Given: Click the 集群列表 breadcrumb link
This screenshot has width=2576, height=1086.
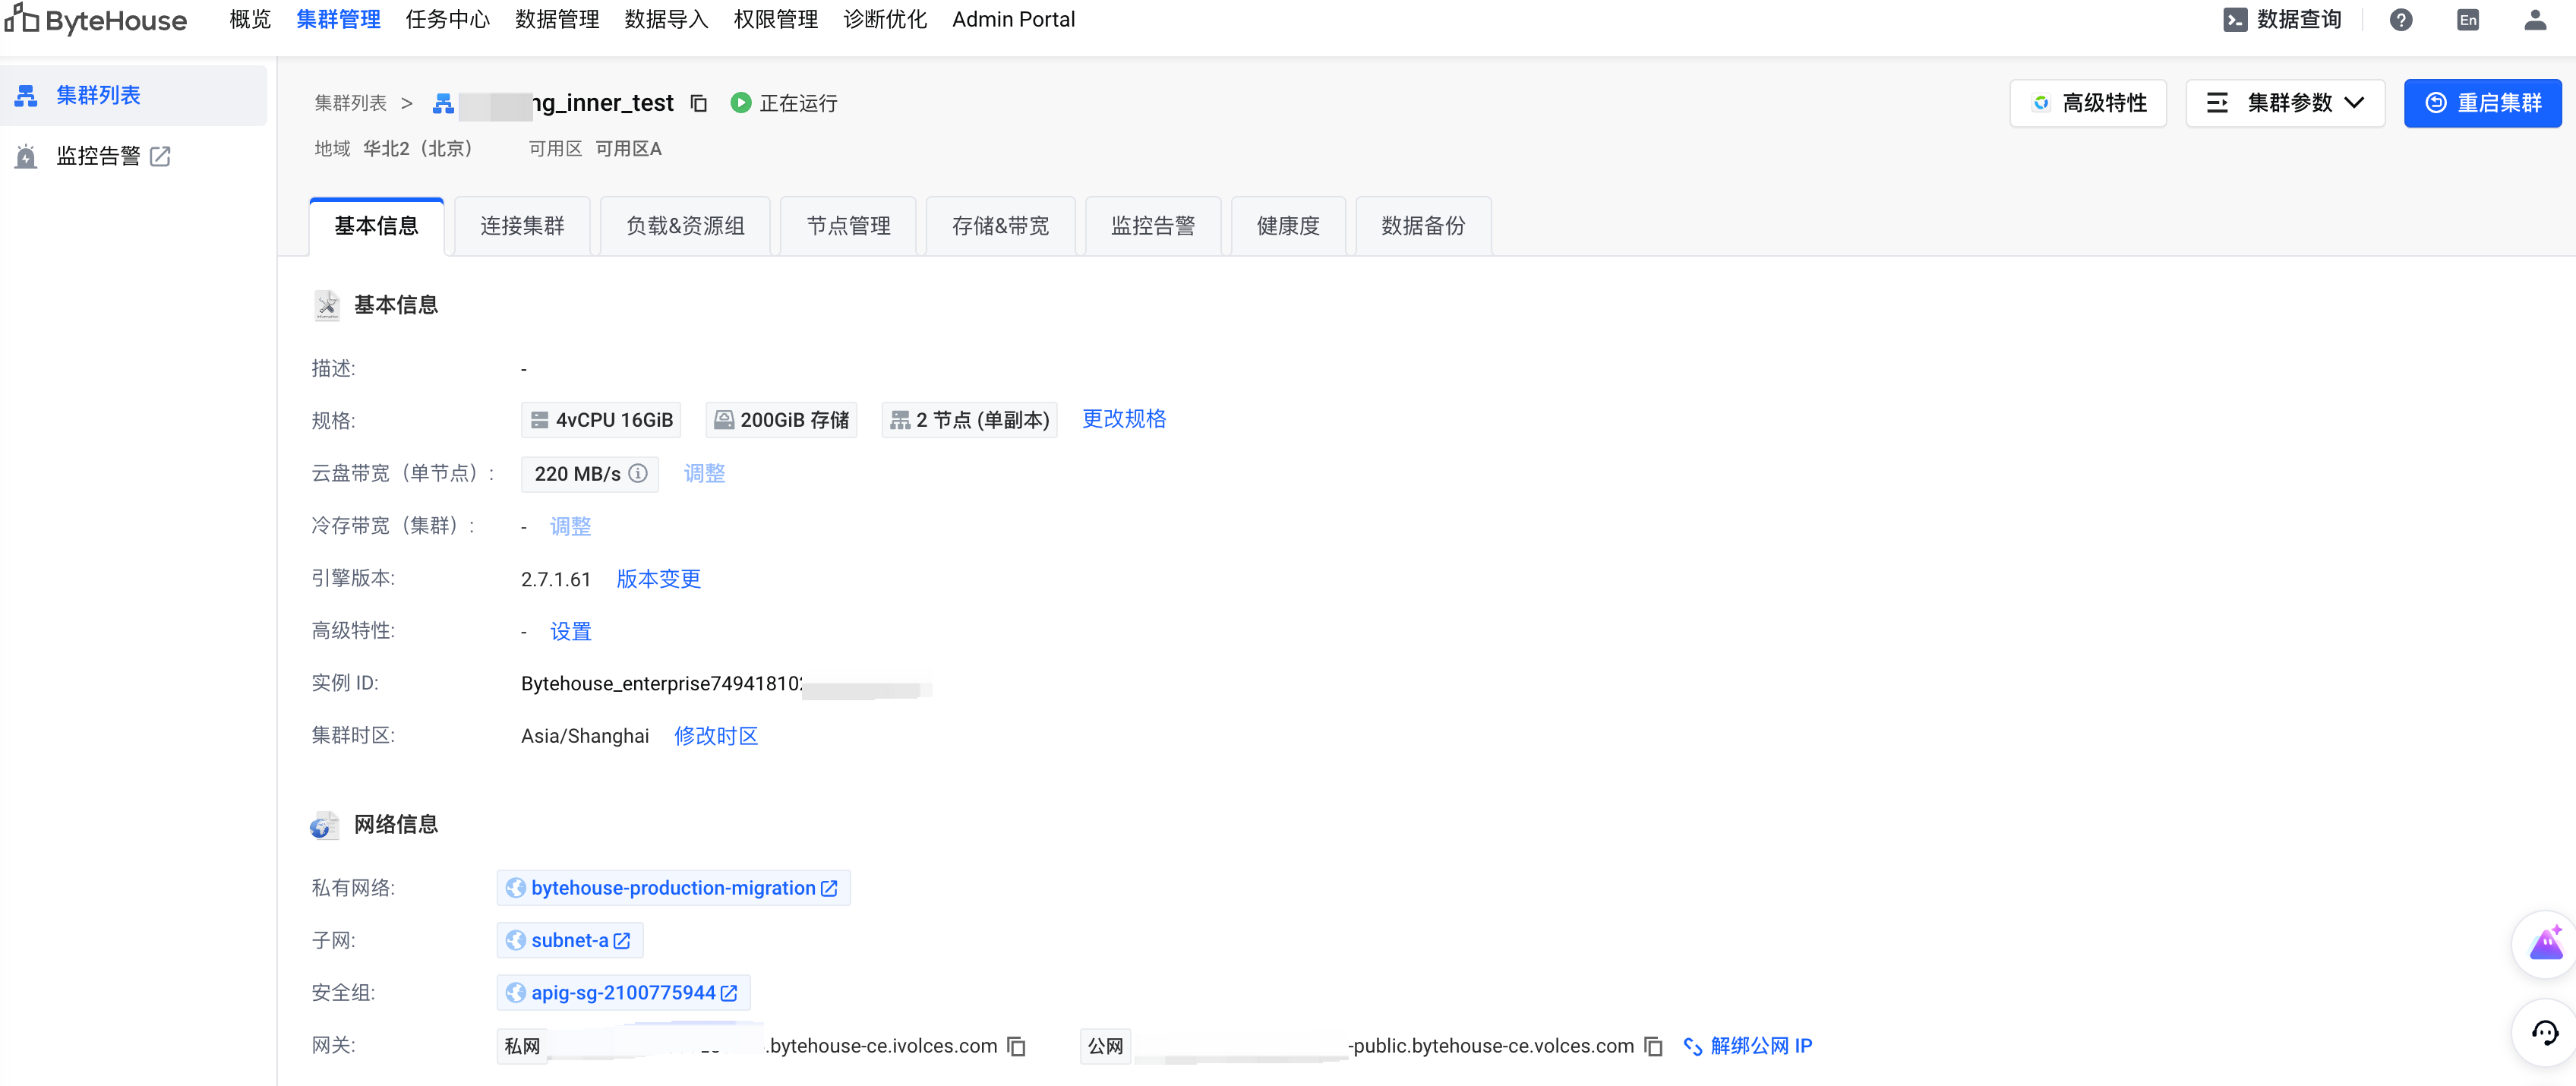Looking at the screenshot, I should 350,103.
